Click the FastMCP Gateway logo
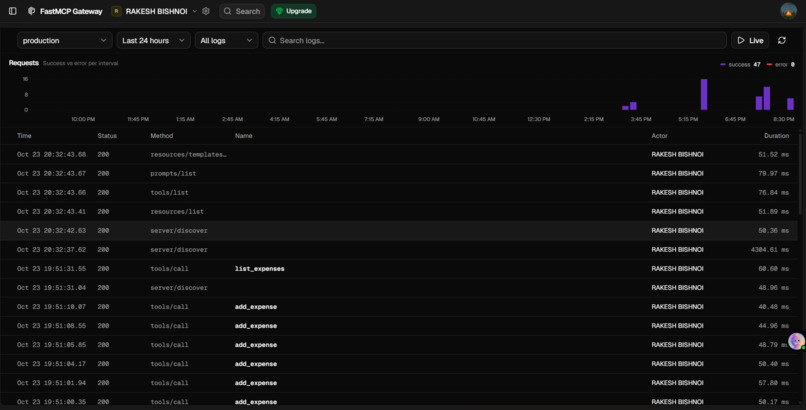The height and width of the screenshot is (410, 806). [x=31, y=11]
